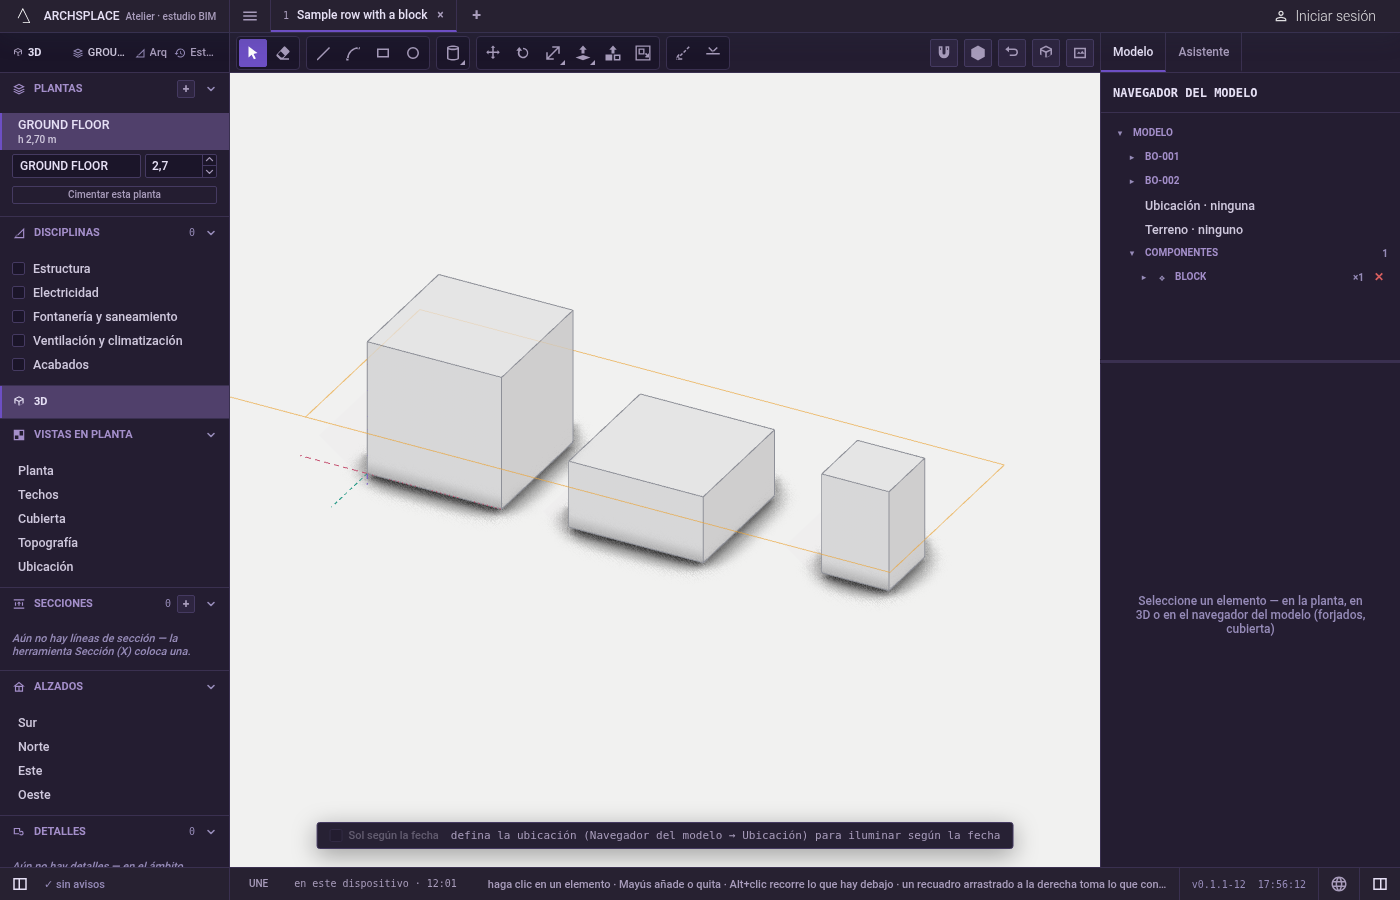Viewport: 1400px width, 900px height.
Task: Open the hamburger menu
Action: 250,16
